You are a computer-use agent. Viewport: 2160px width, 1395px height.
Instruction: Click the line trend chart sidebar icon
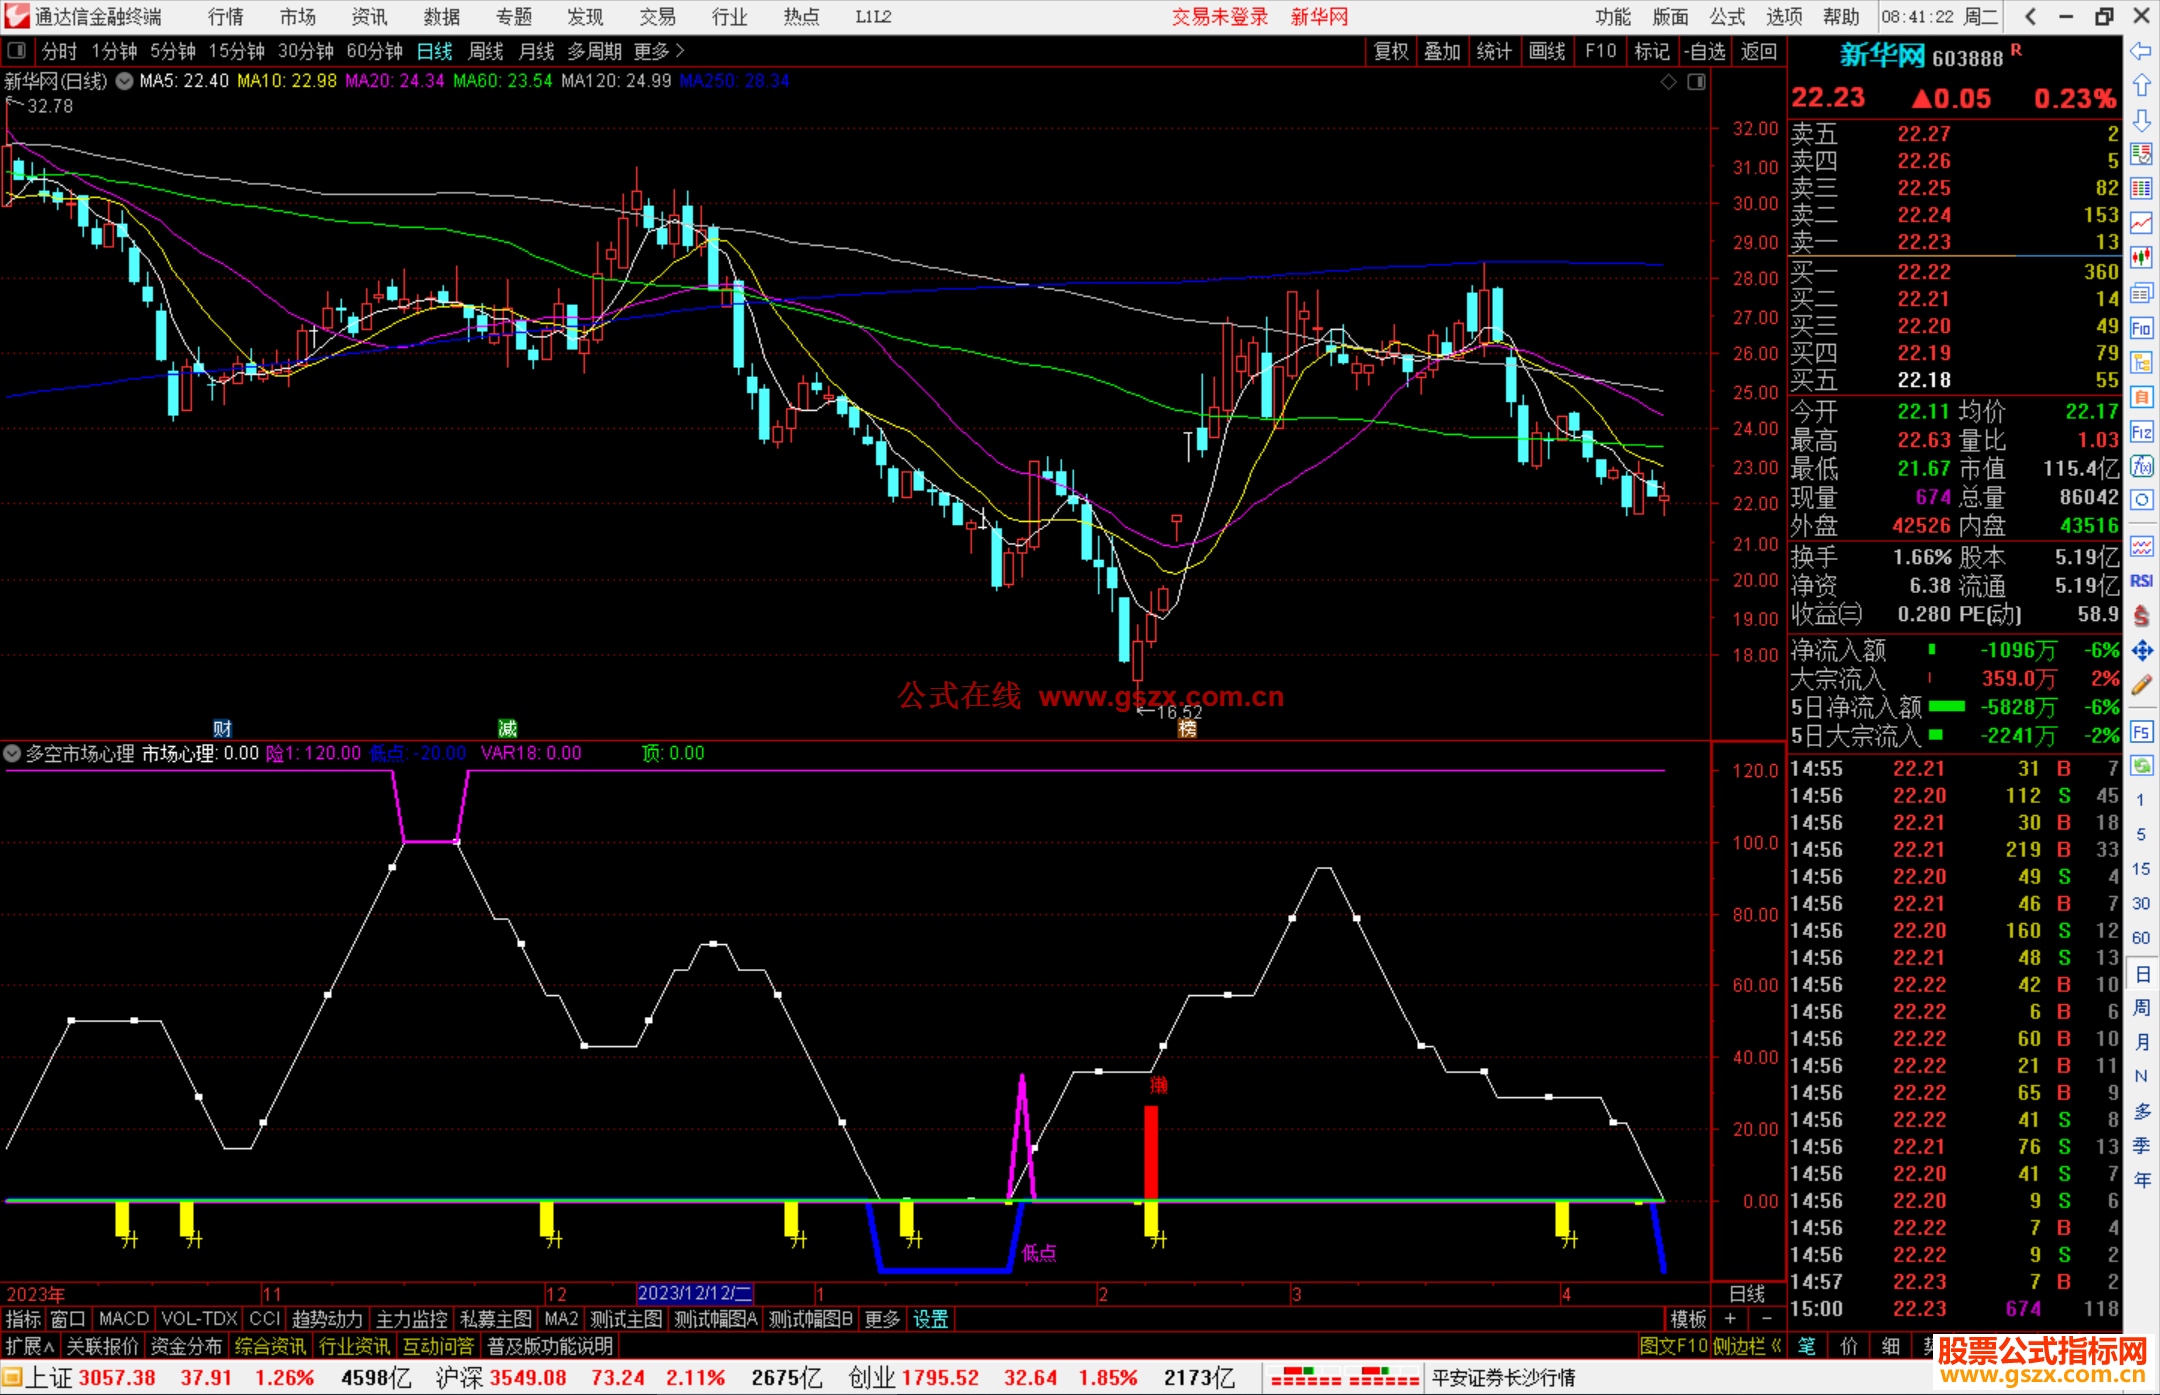coord(2141,223)
